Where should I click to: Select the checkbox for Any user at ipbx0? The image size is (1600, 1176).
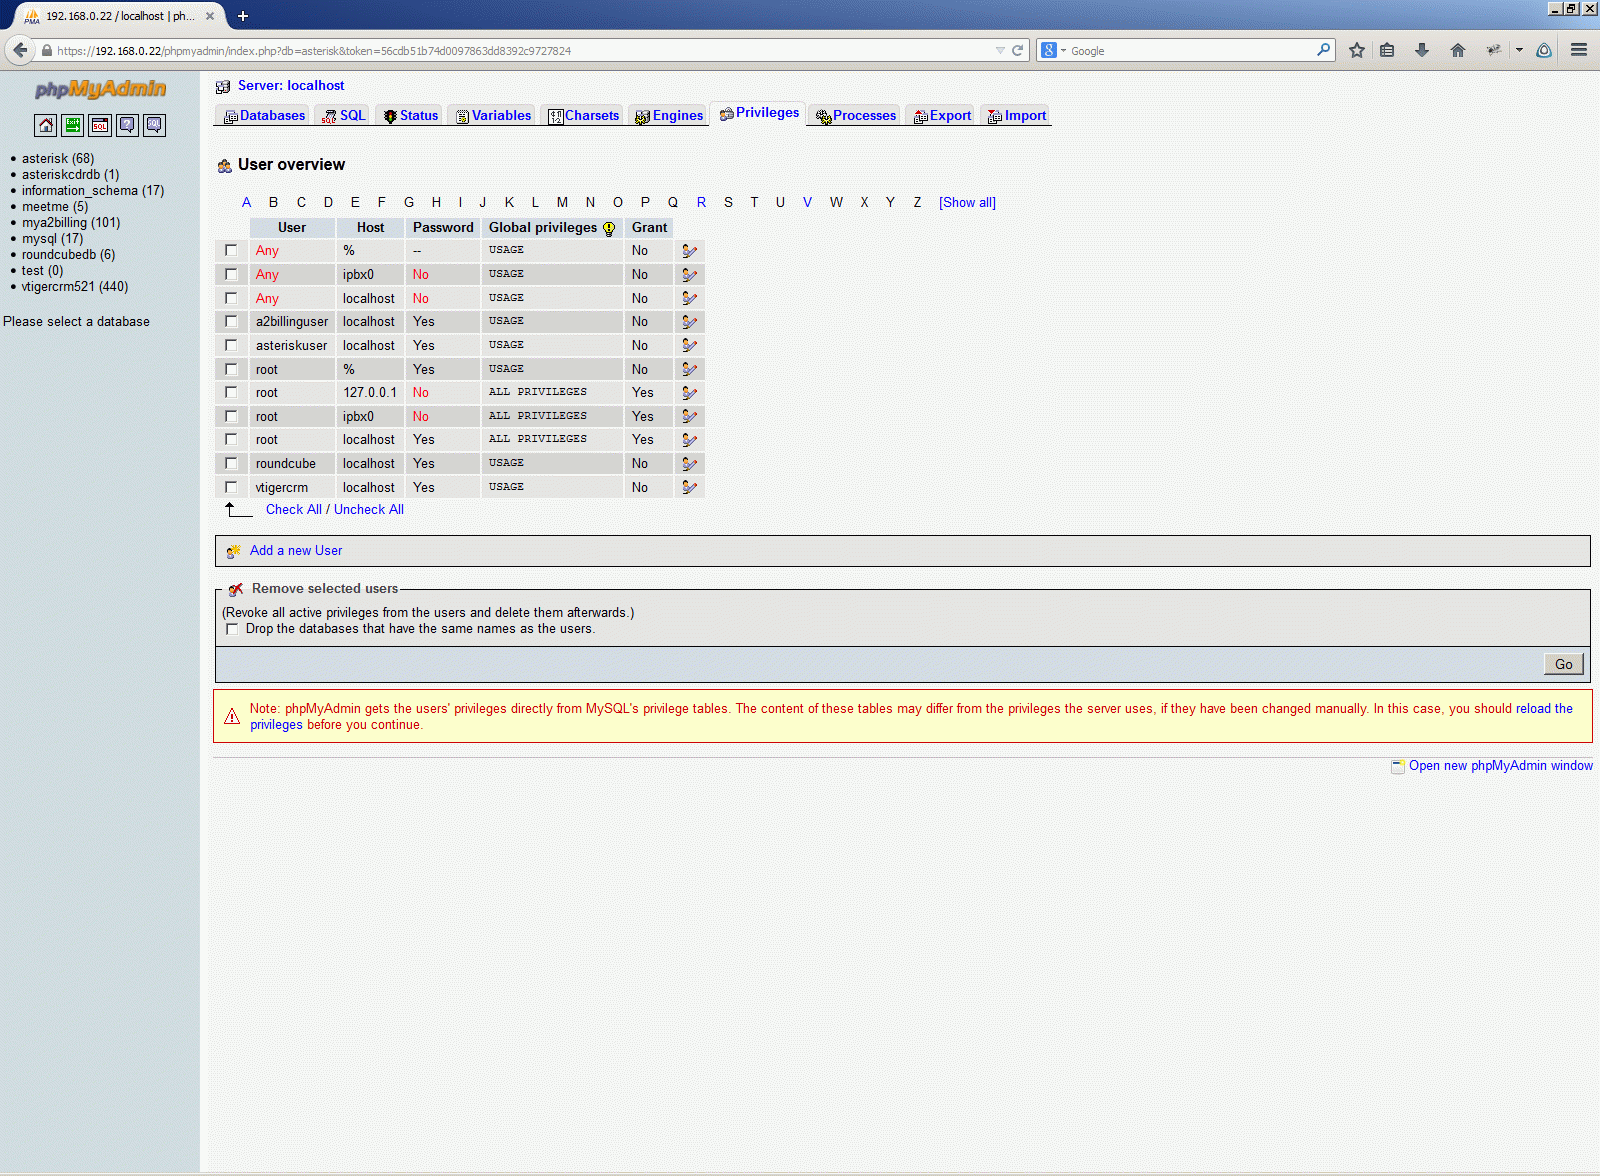click(231, 274)
